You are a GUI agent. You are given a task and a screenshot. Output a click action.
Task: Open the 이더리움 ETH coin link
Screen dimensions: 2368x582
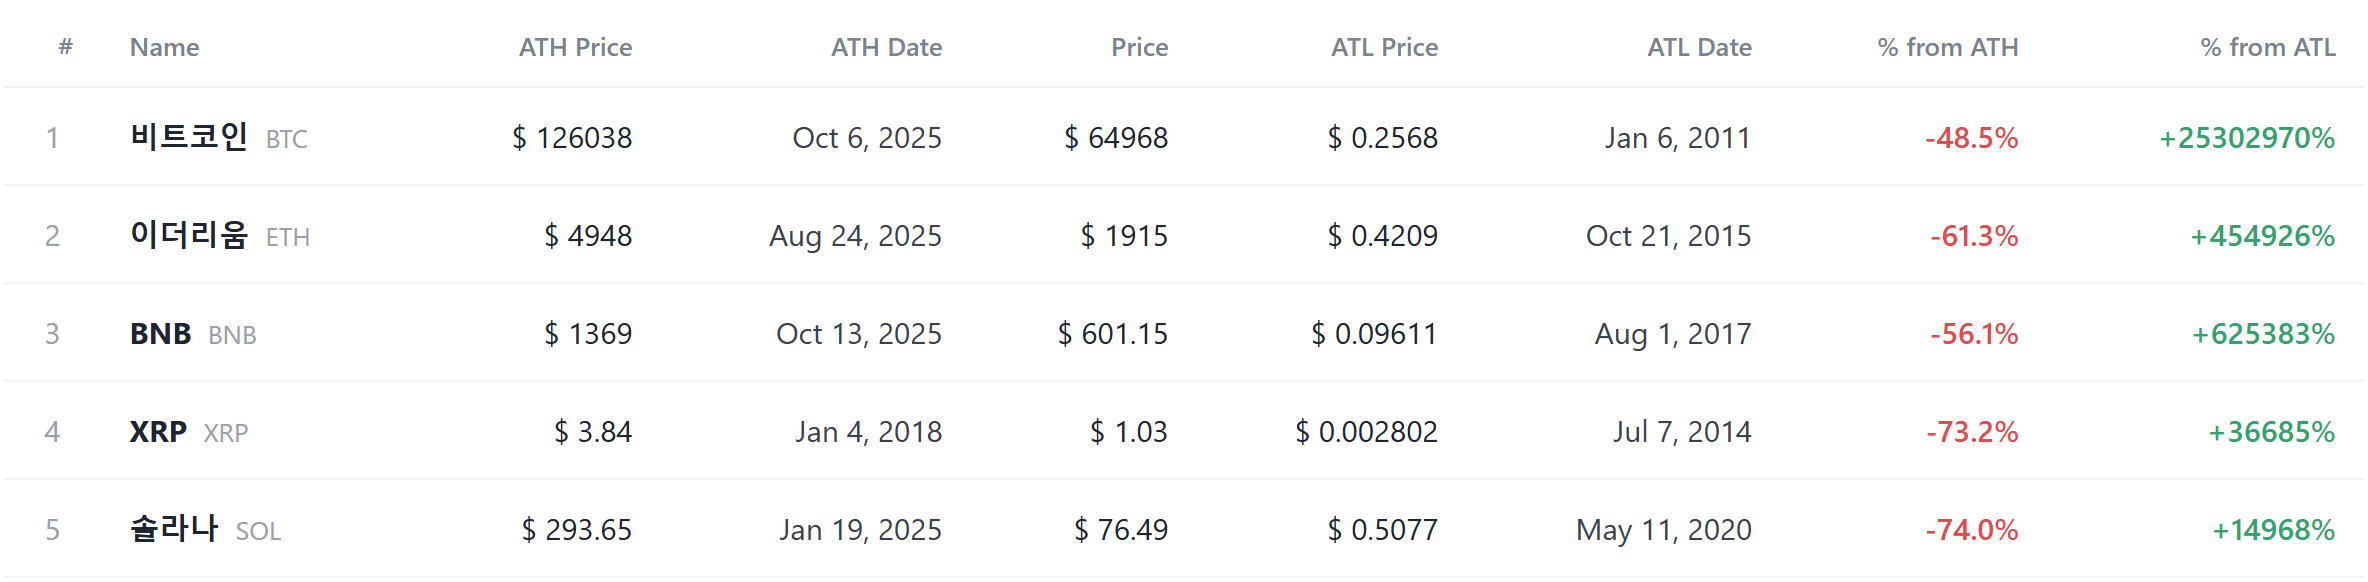point(220,235)
